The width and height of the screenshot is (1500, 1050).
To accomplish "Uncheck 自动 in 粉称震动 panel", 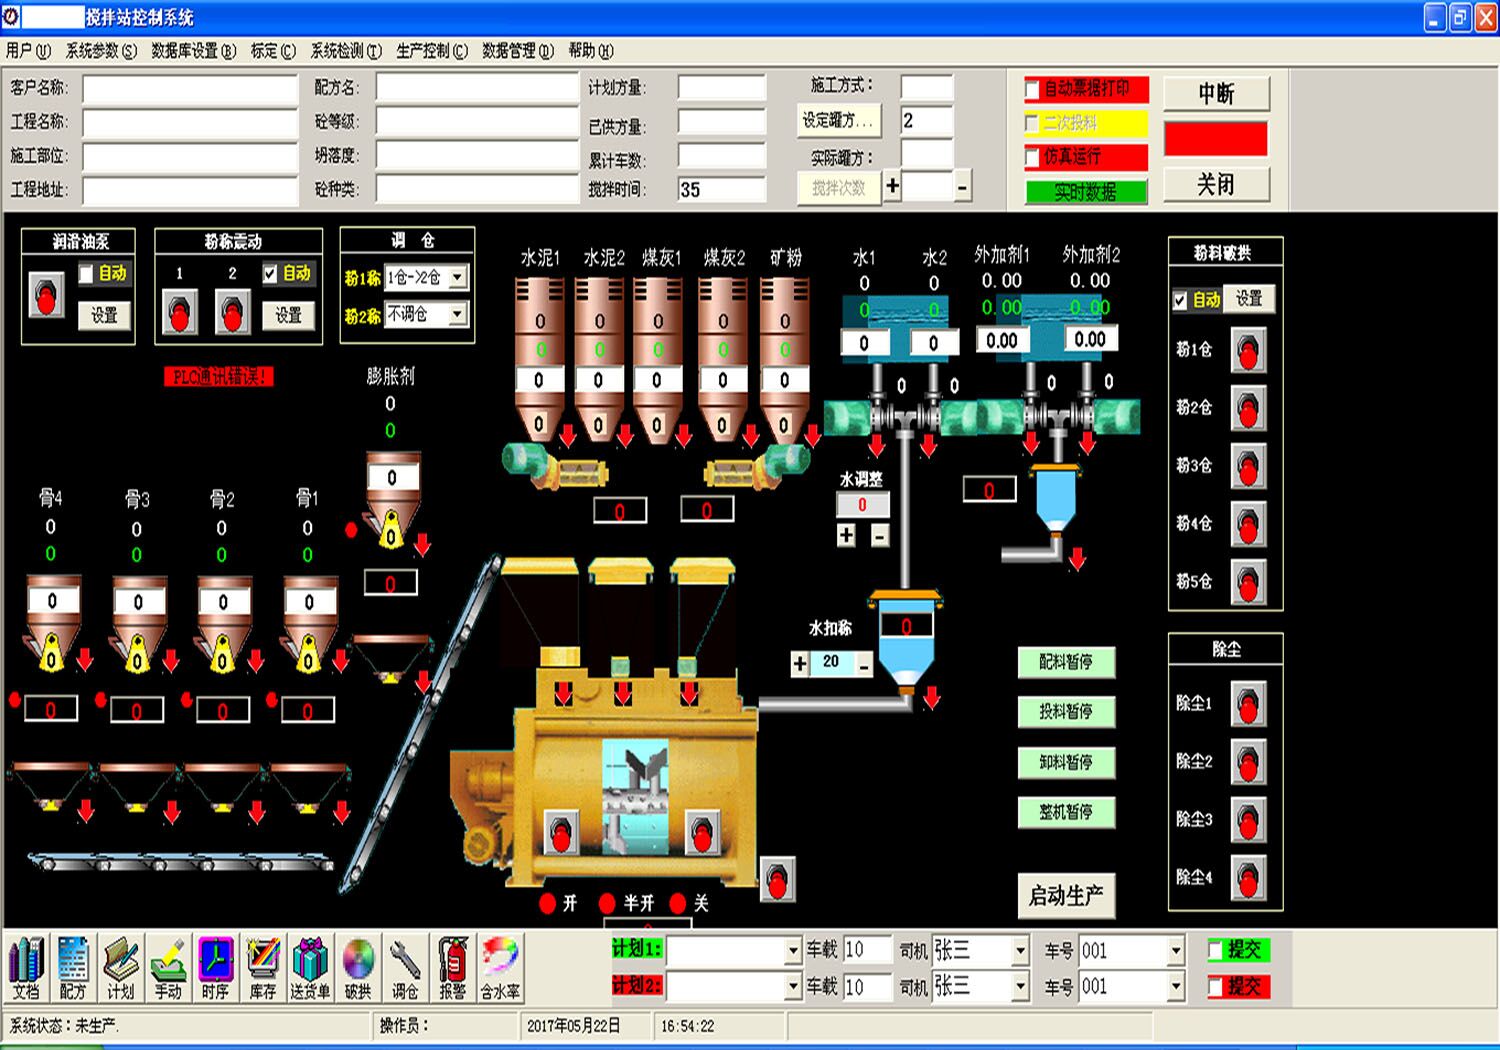I will [270, 273].
